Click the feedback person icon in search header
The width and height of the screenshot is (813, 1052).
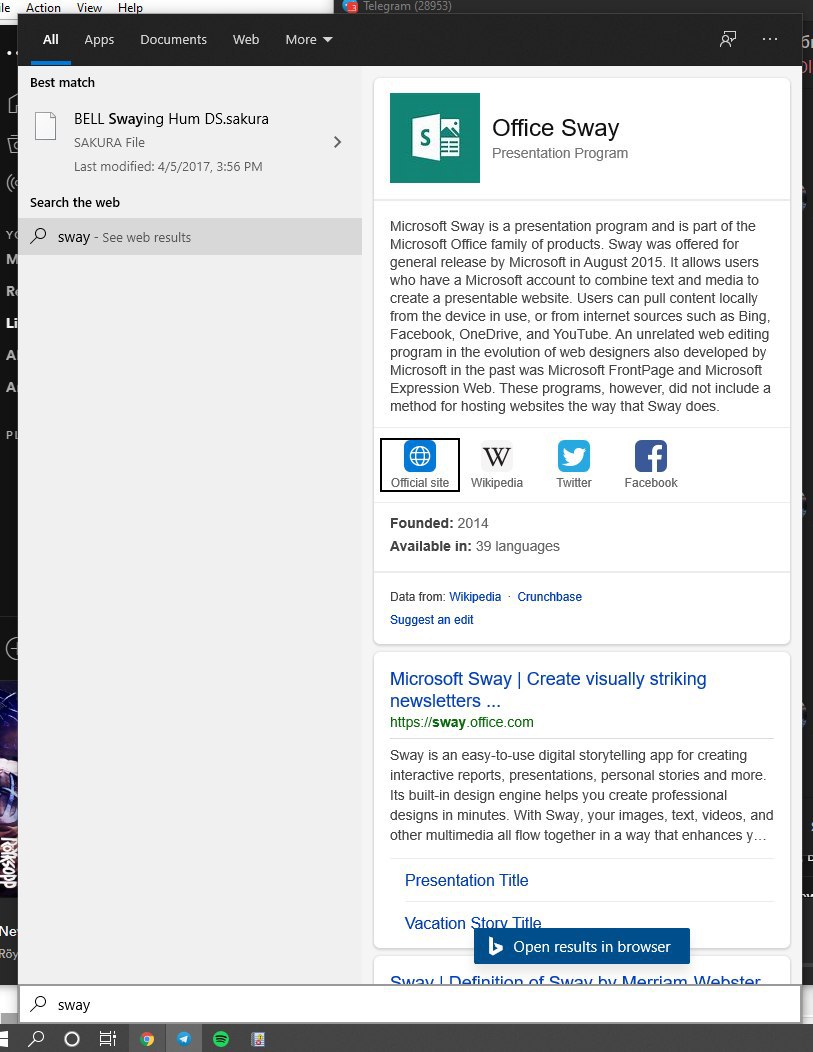(x=728, y=39)
